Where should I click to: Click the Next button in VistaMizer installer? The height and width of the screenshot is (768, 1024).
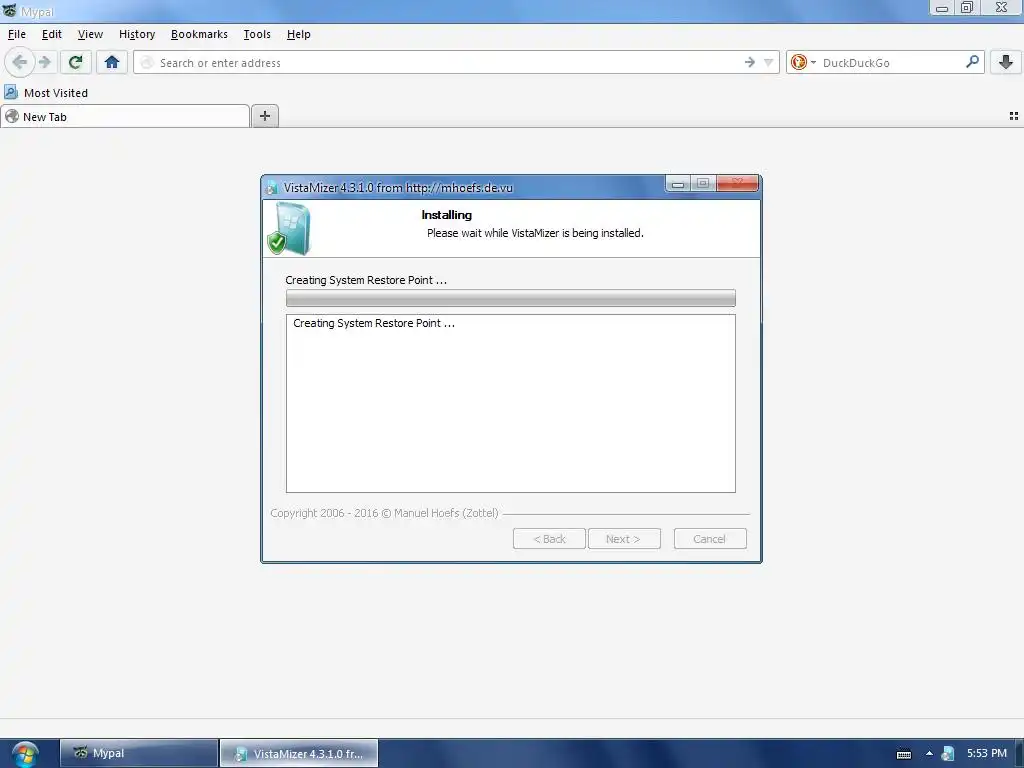[624, 539]
